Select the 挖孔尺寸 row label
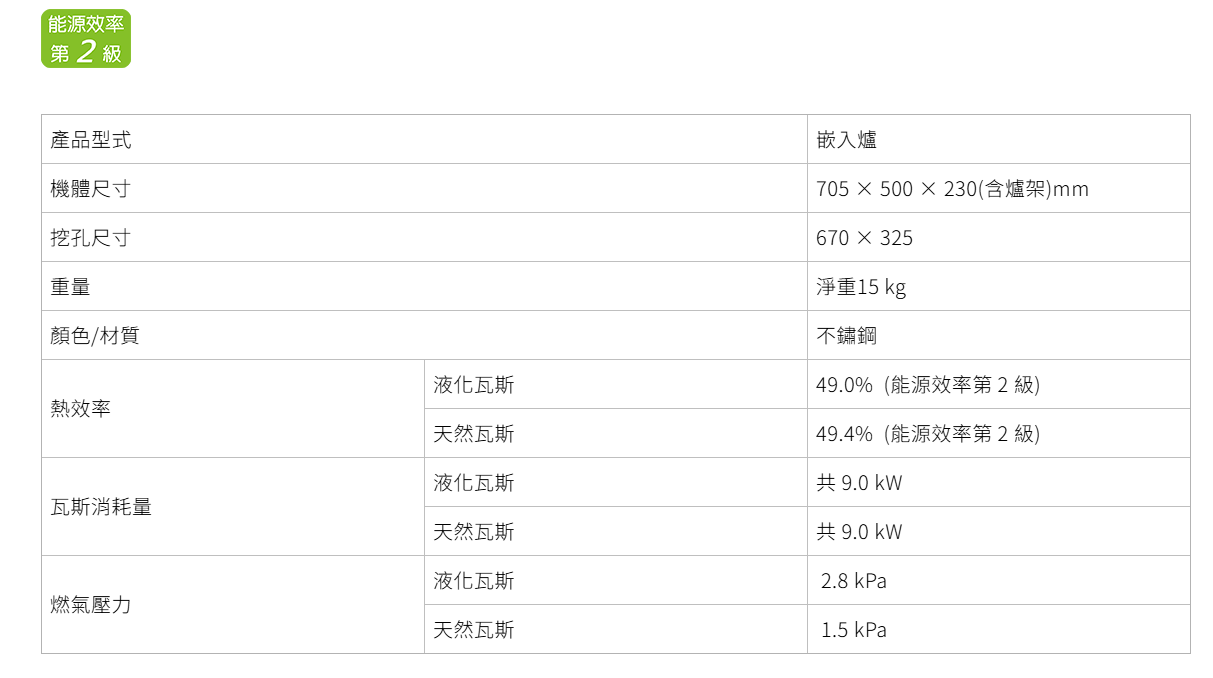The image size is (1213, 678). 424,237
